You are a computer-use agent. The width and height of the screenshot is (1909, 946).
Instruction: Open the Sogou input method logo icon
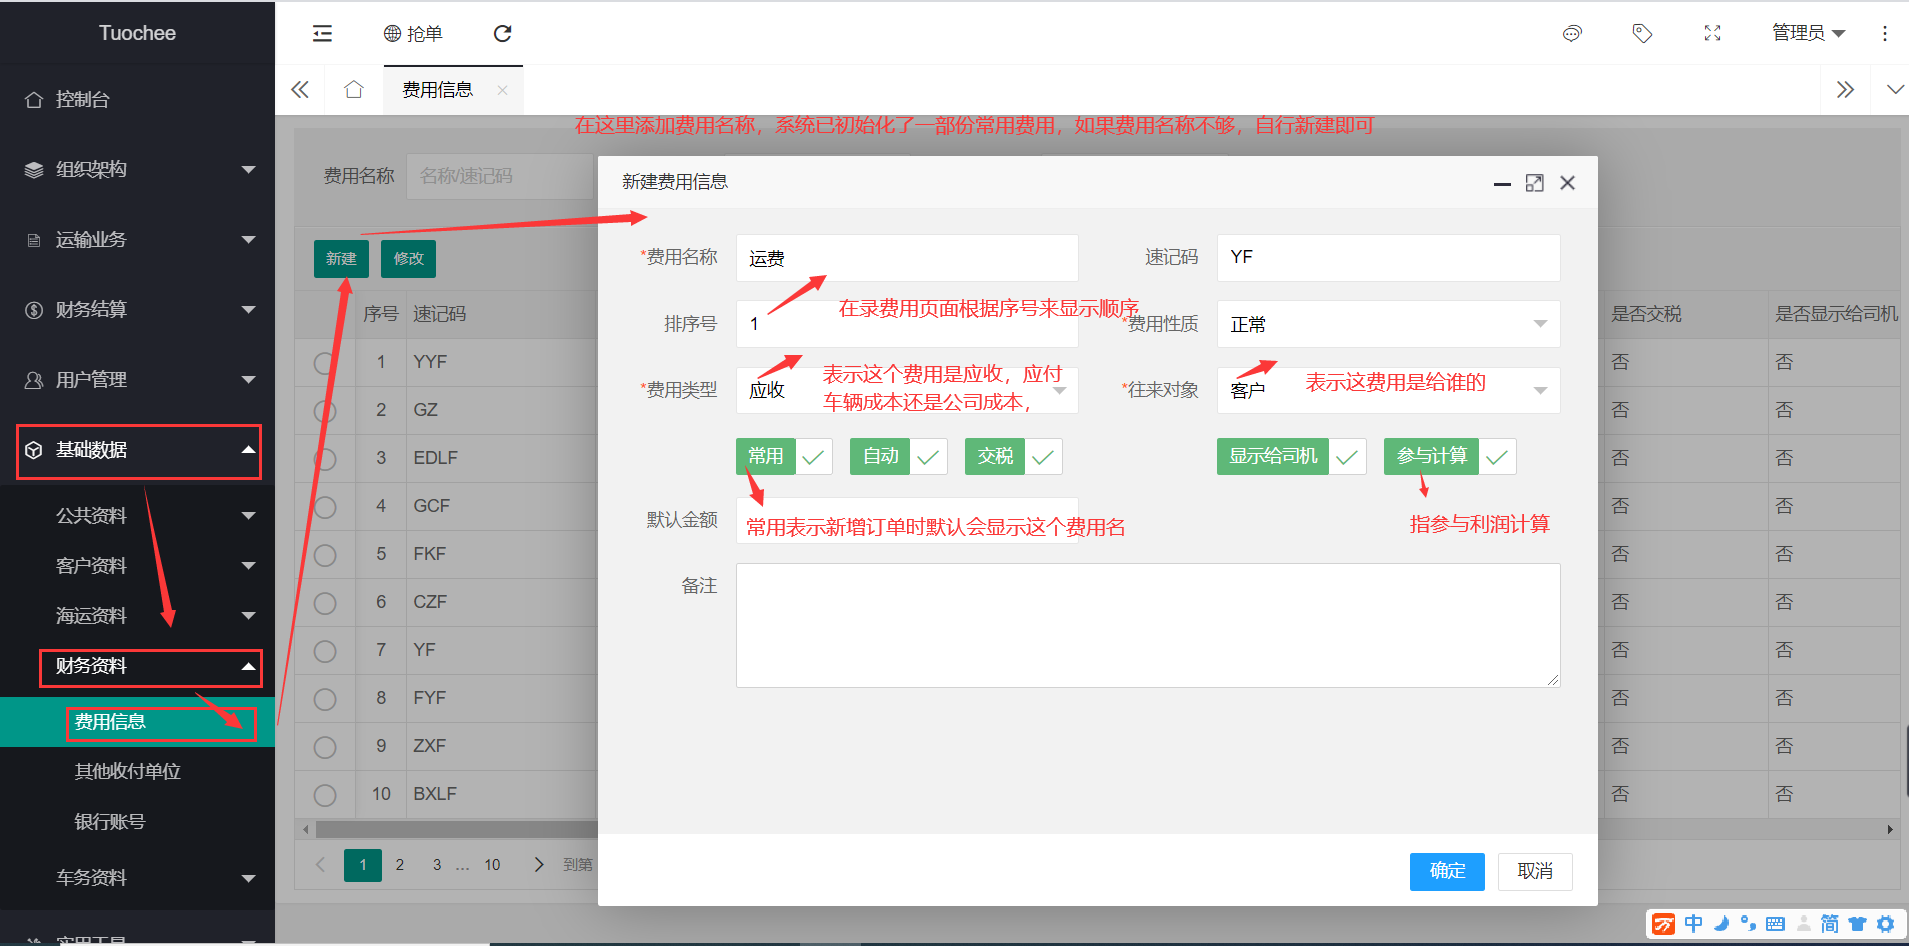point(1663,924)
